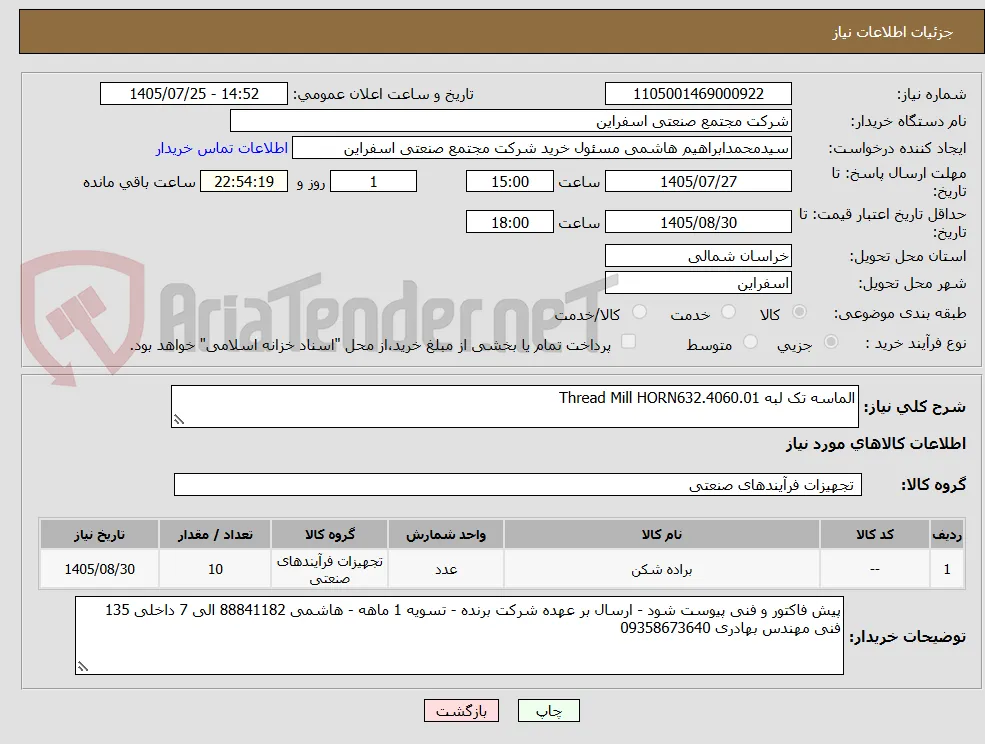The height and width of the screenshot is (744, 985).
Task: Click the quantity cell showing 10
Action: click(x=215, y=569)
